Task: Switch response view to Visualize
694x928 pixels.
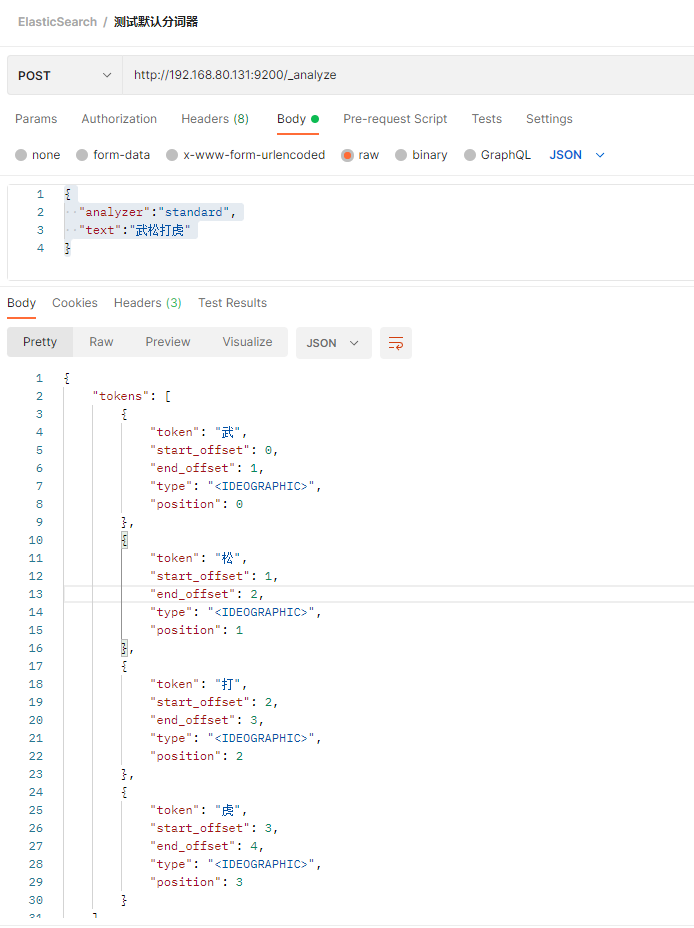Action: 247,342
